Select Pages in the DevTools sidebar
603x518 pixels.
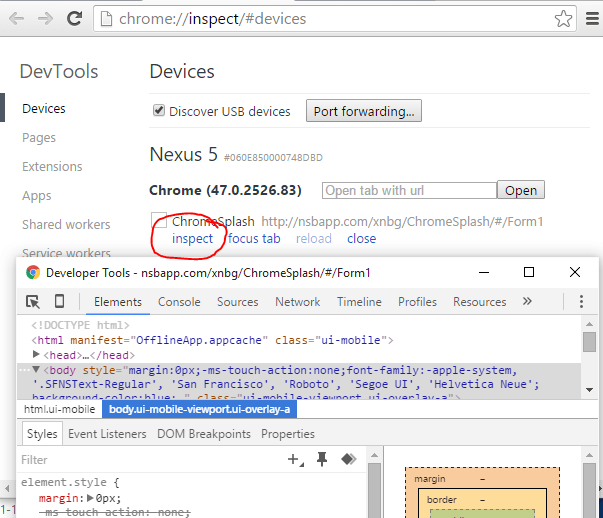tap(39, 138)
